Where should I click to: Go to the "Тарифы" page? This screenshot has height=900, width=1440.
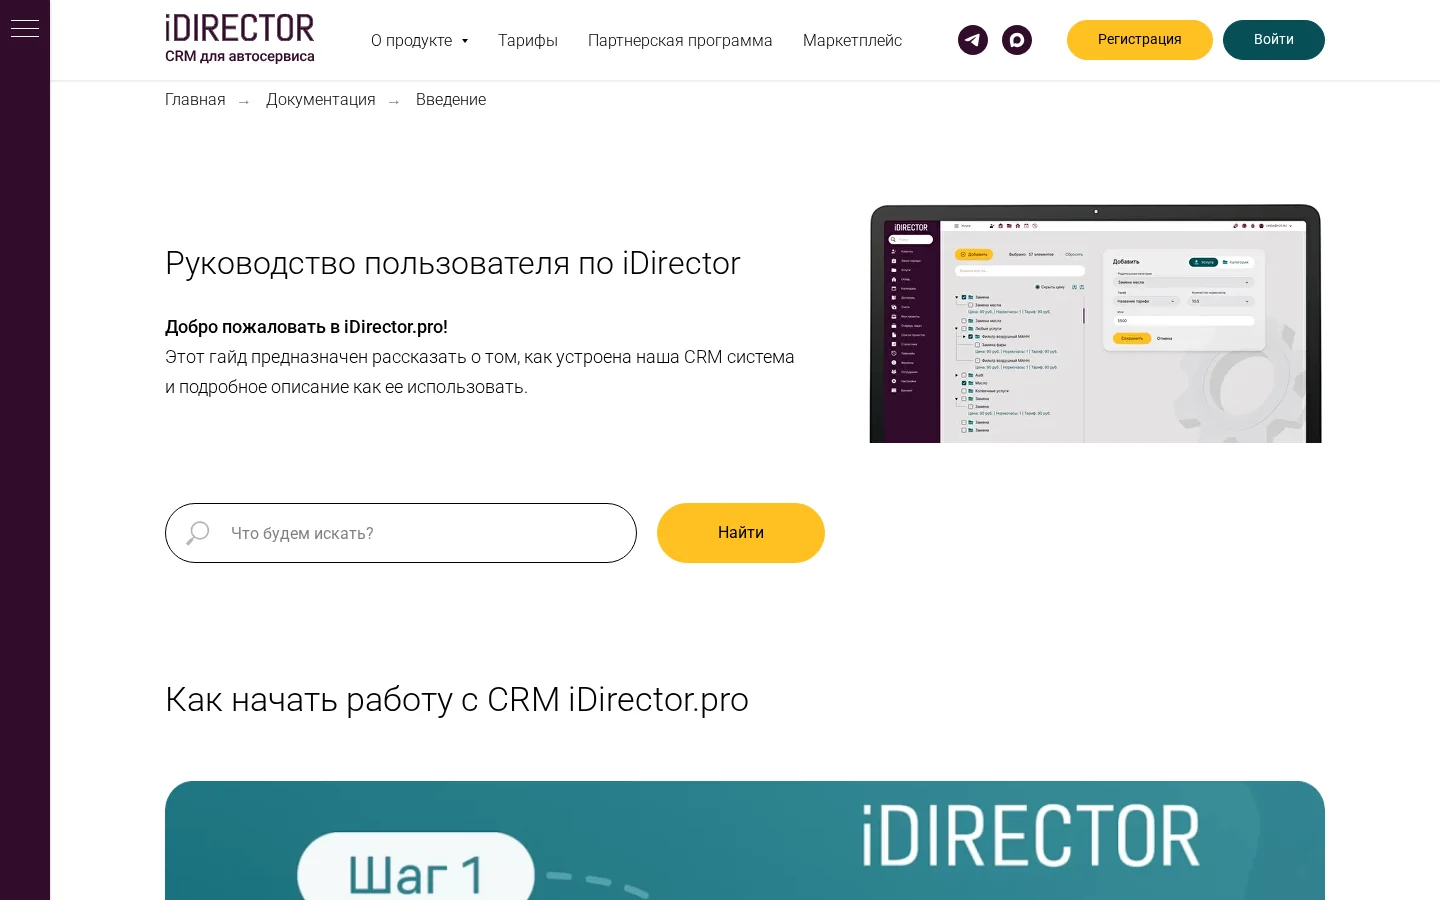point(528,40)
